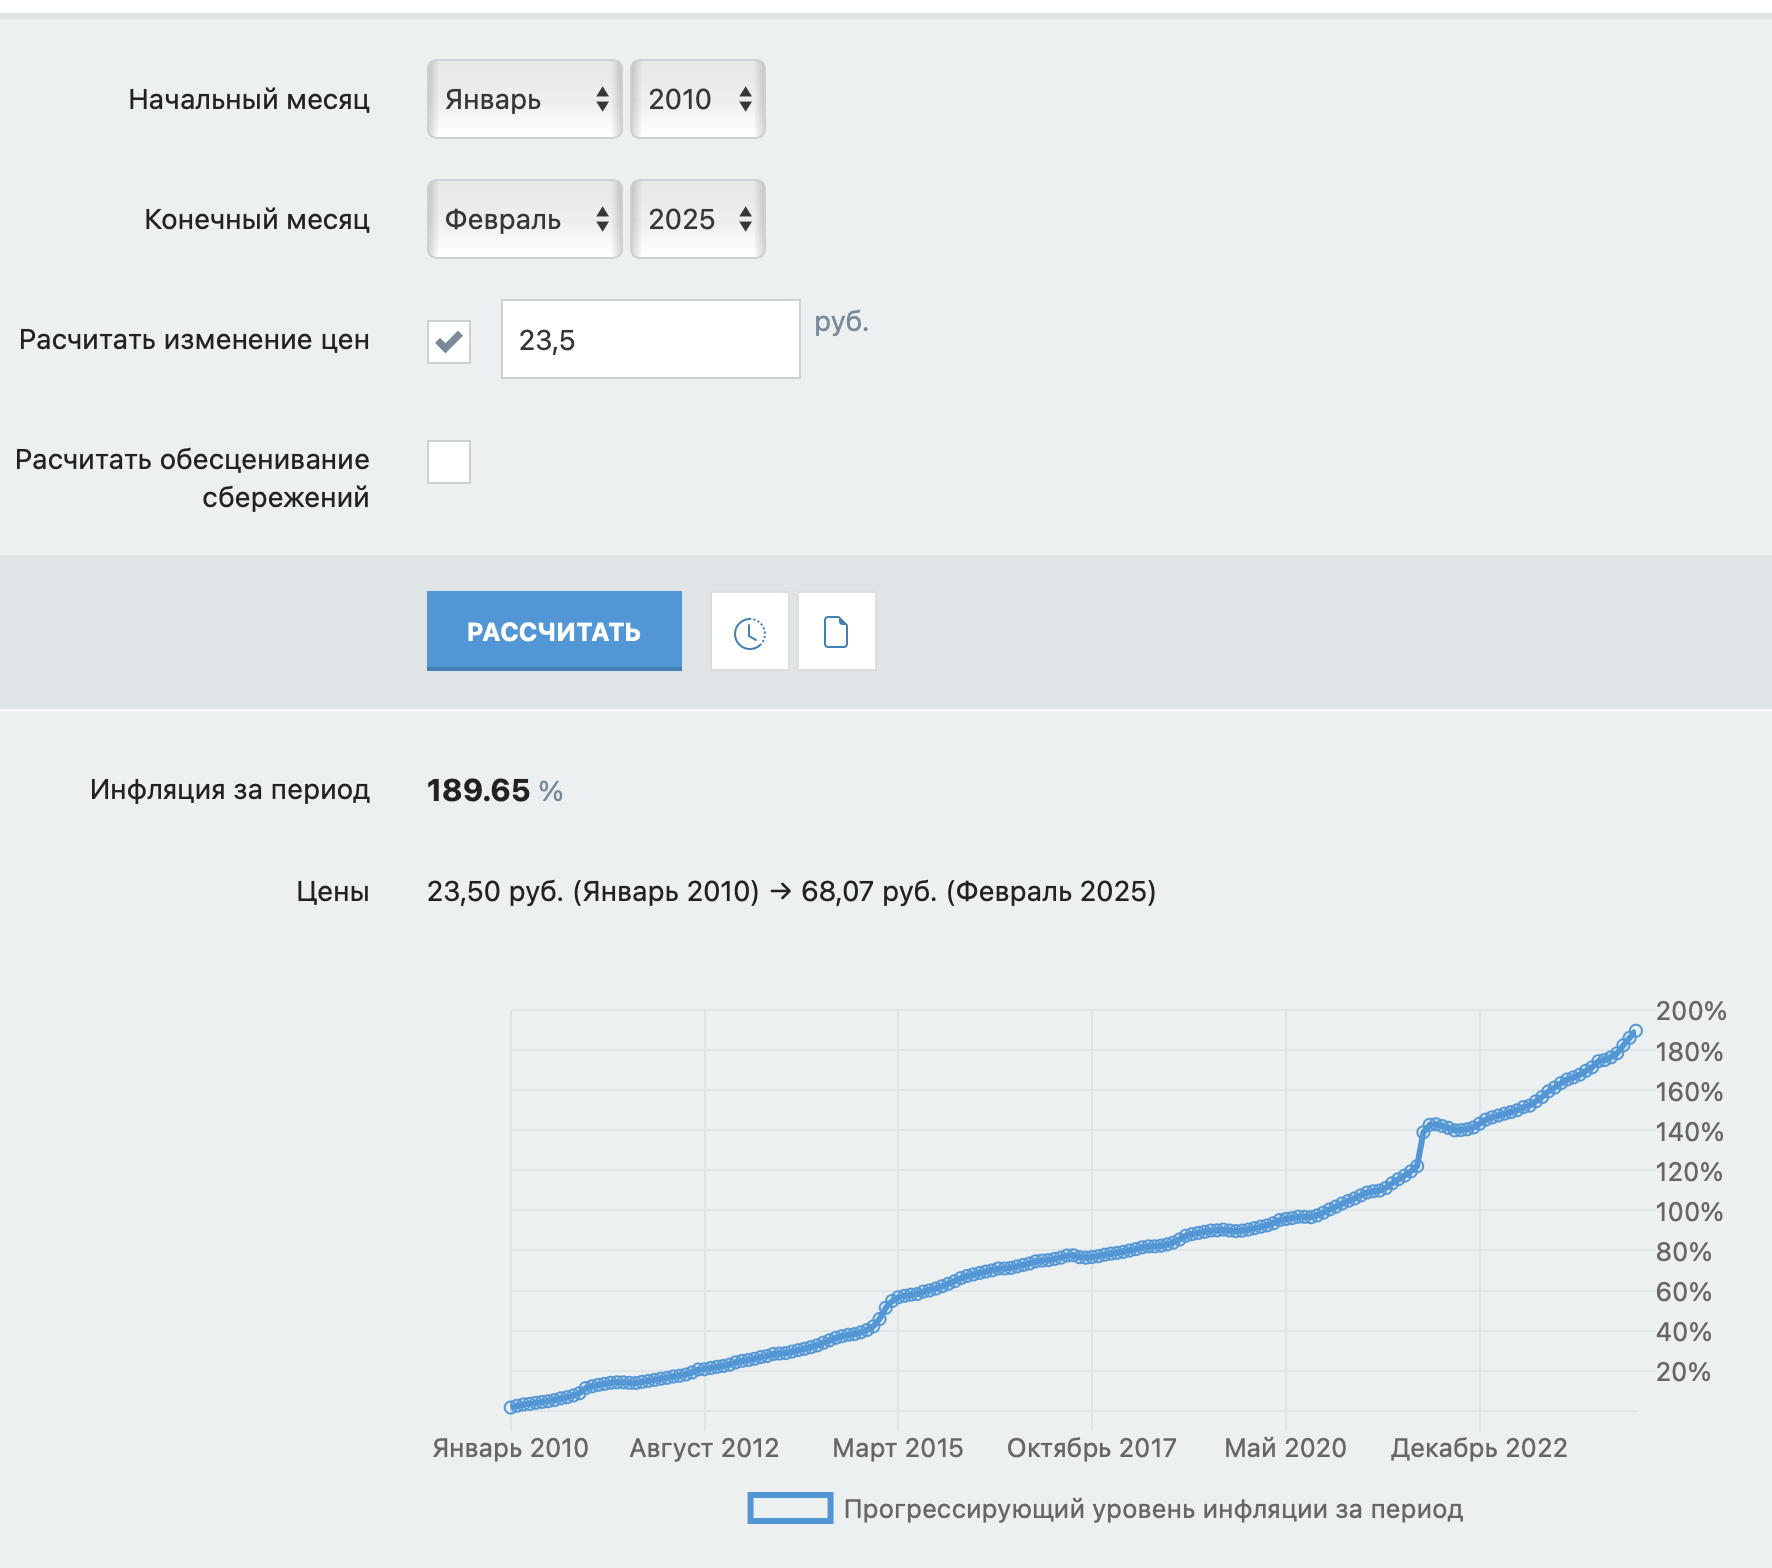The height and width of the screenshot is (1568, 1772).
Task: Click the blue legend color box
Action: (790, 1508)
